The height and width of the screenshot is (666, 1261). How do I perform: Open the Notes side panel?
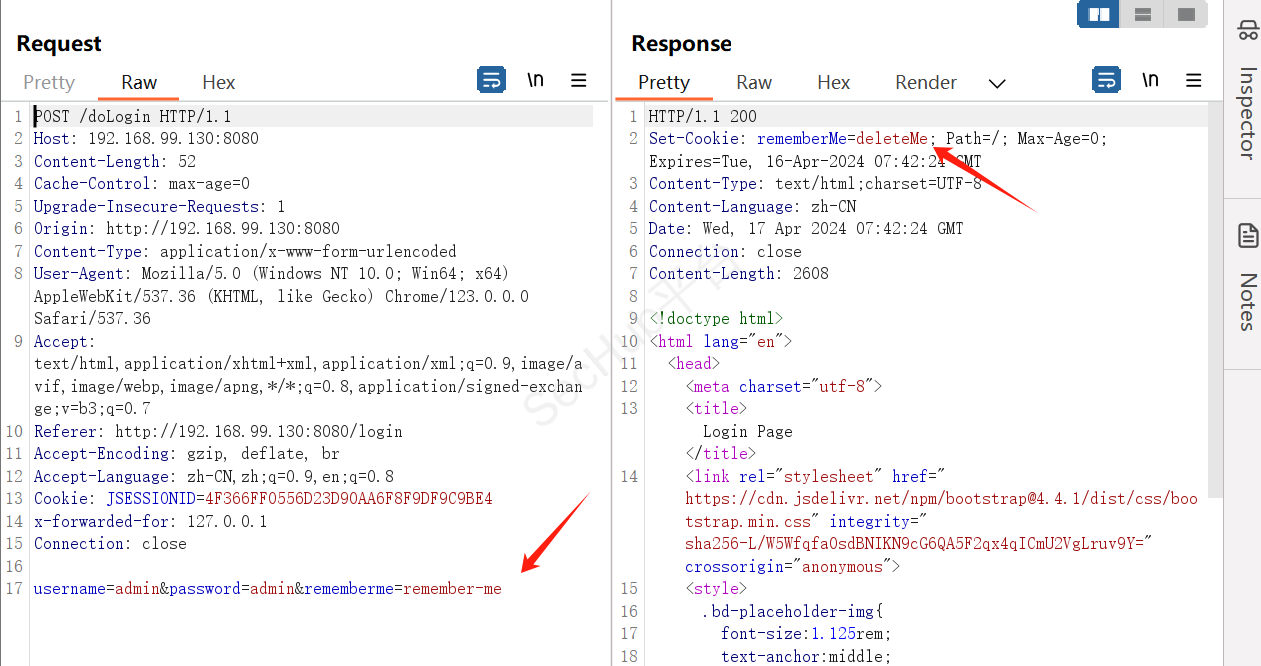(1247, 280)
